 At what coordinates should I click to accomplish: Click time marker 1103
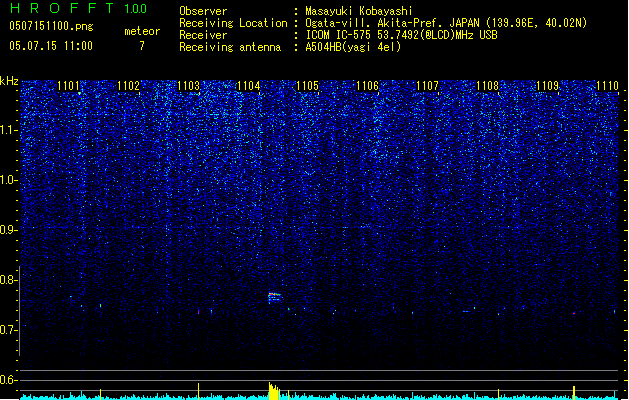click(x=189, y=86)
